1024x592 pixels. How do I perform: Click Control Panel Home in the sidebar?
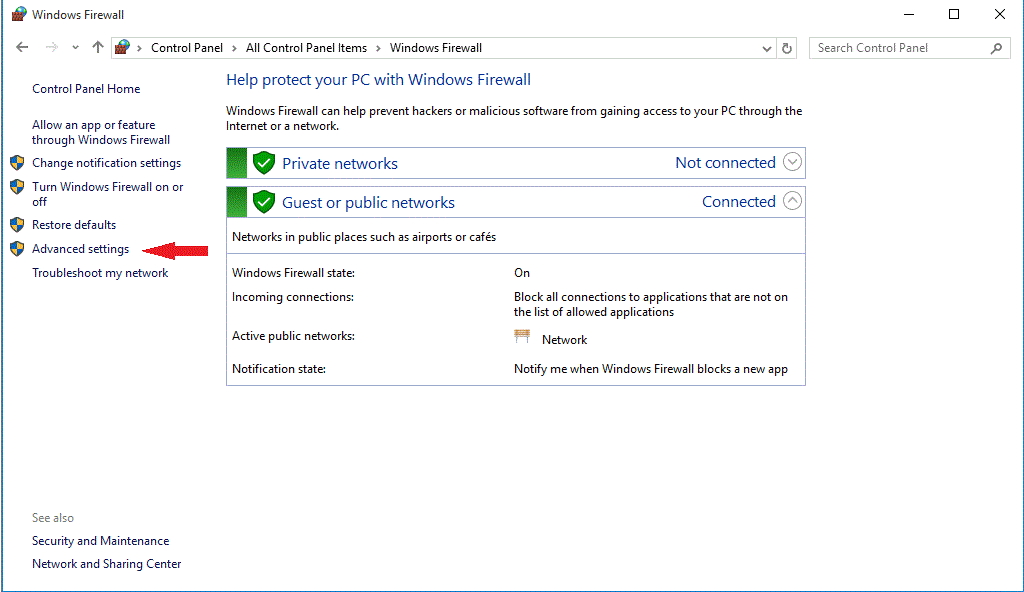[86, 88]
